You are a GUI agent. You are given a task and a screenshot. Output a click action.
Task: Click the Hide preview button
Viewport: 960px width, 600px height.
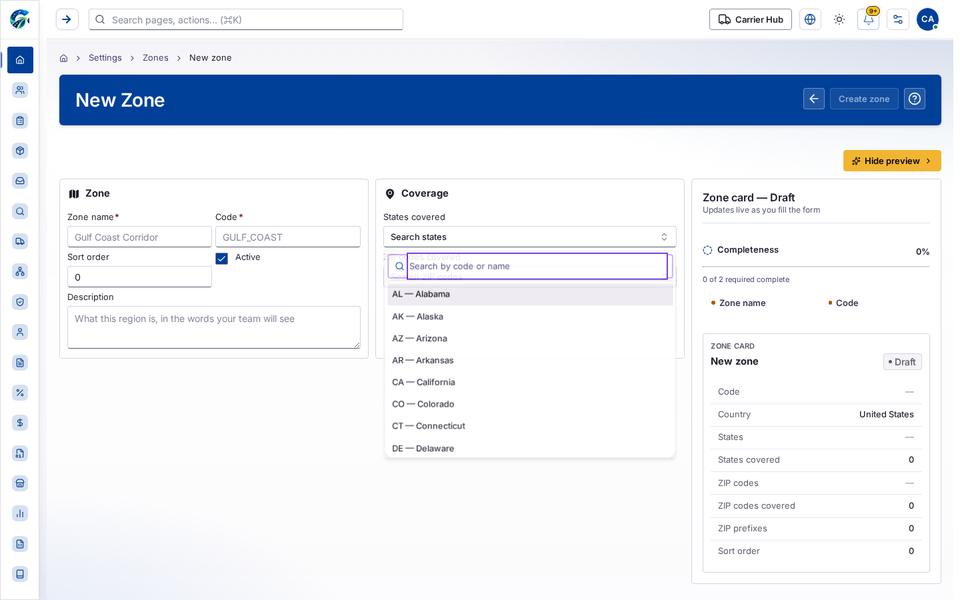click(892, 161)
